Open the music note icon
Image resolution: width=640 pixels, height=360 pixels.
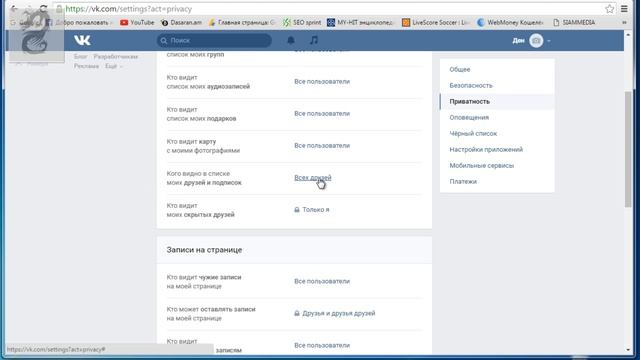point(313,40)
